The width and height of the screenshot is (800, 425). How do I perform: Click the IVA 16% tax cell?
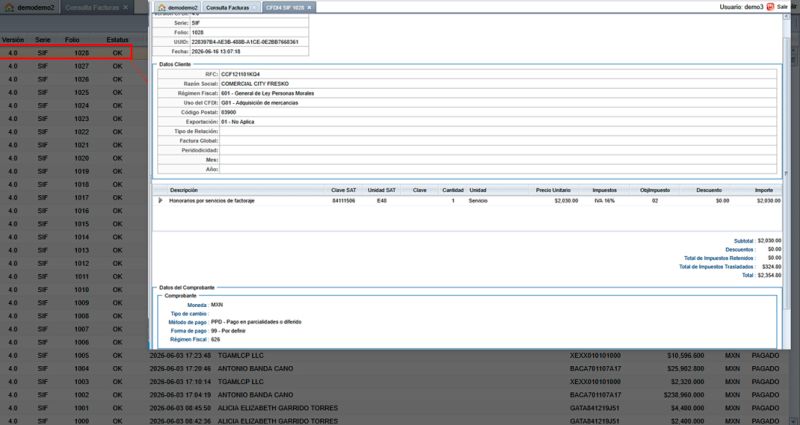(x=604, y=201)
